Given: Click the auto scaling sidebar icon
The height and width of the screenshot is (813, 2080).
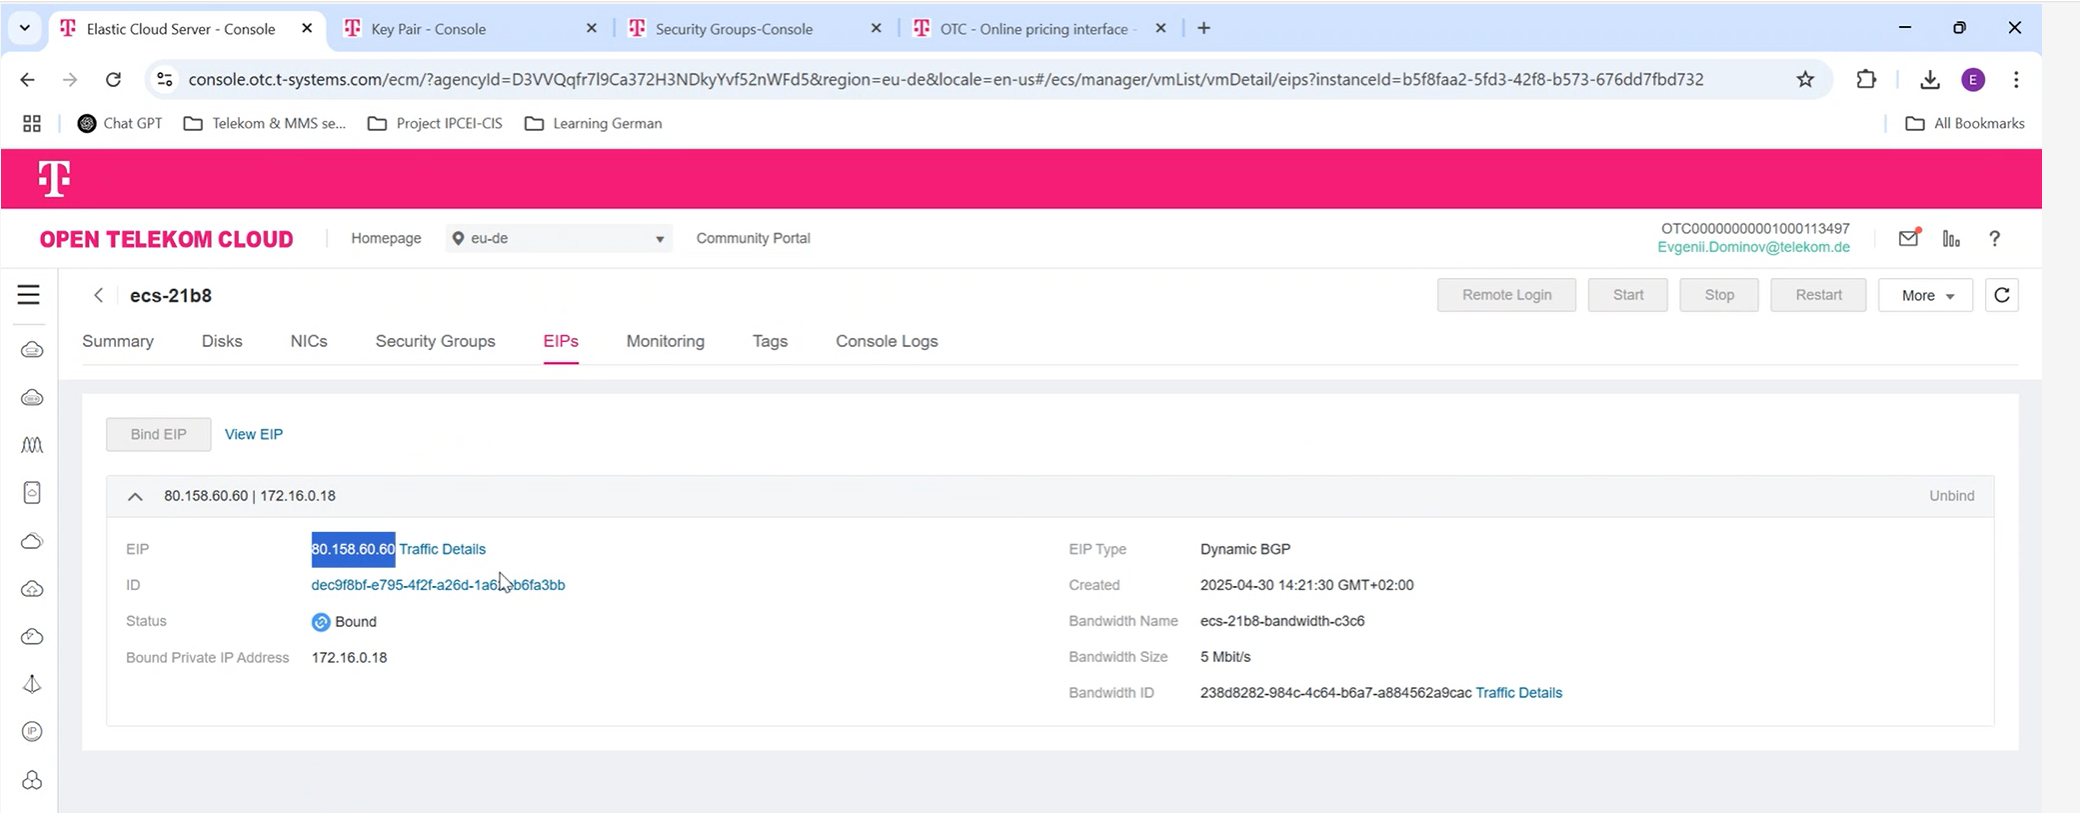Looking at the screenshot, I should point(32,445).
